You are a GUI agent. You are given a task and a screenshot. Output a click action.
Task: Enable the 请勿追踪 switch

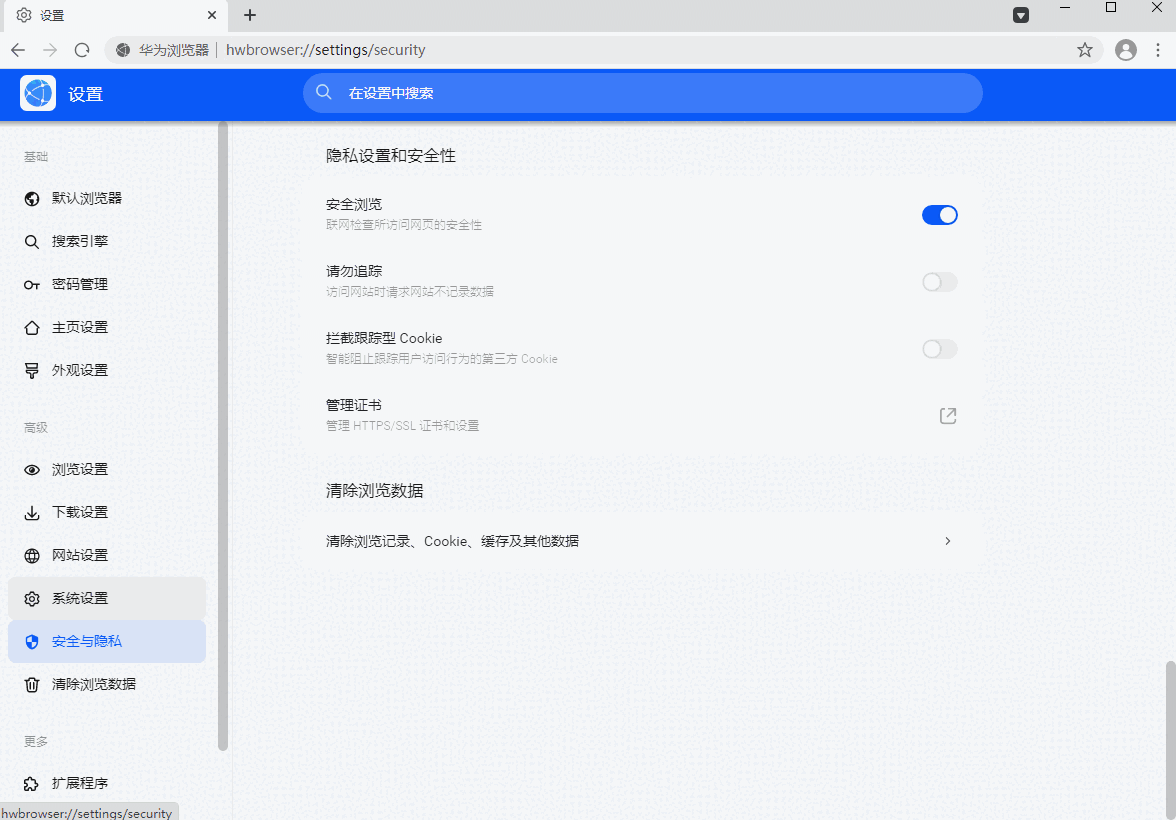939,282
